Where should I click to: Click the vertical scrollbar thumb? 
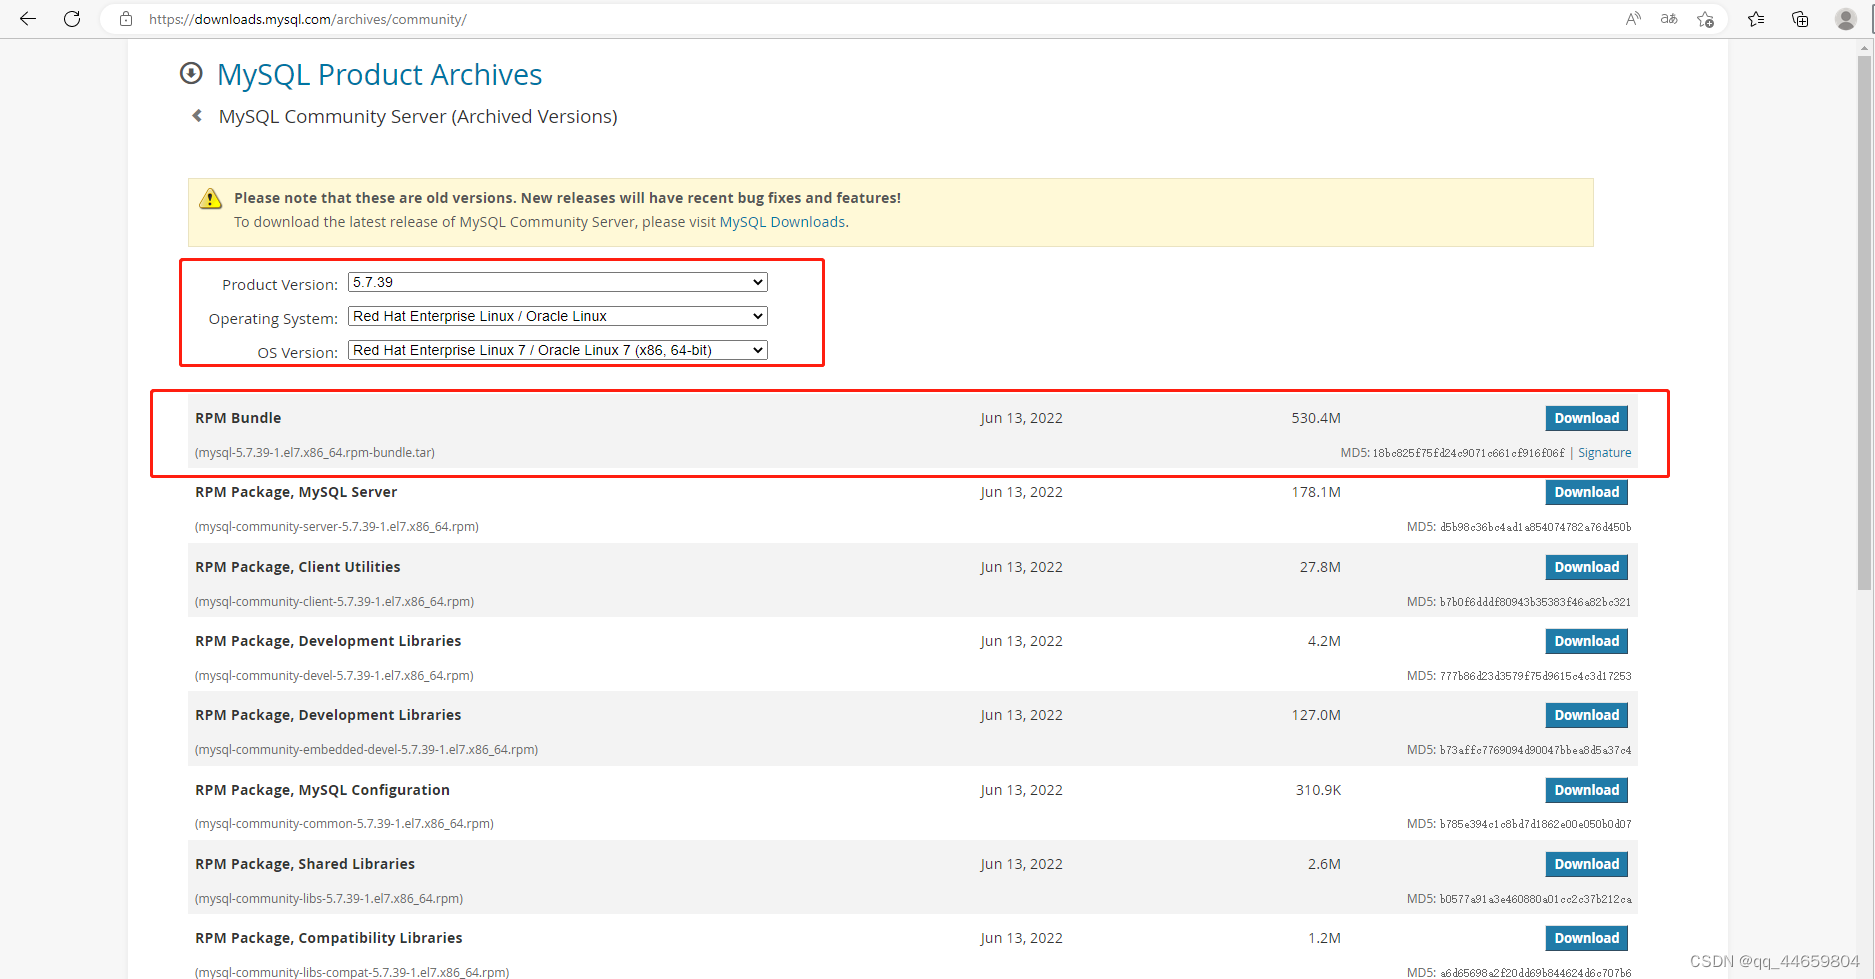(x=1865, y=322)
